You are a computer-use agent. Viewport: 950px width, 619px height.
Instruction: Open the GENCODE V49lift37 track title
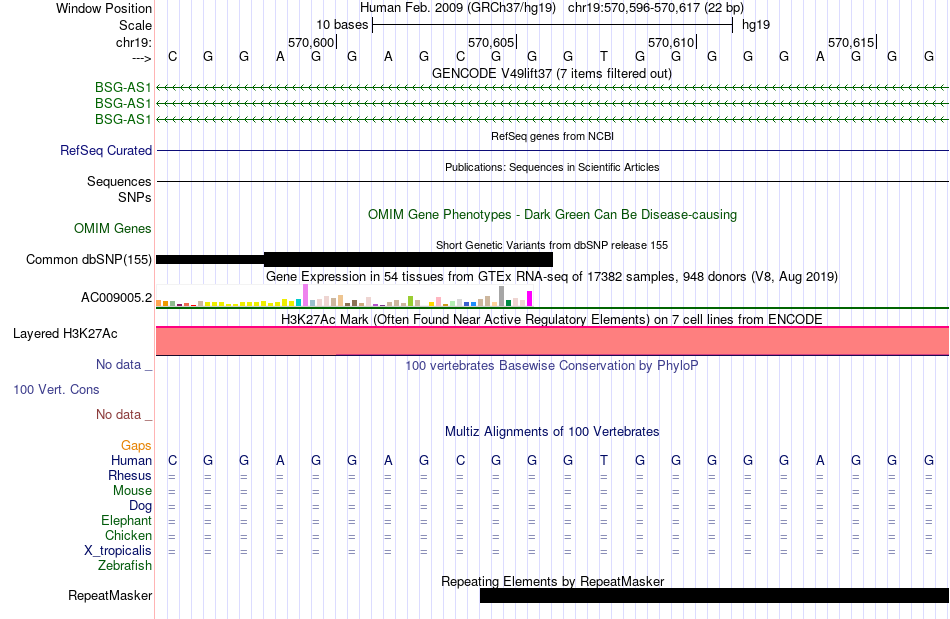coord(551,74)
